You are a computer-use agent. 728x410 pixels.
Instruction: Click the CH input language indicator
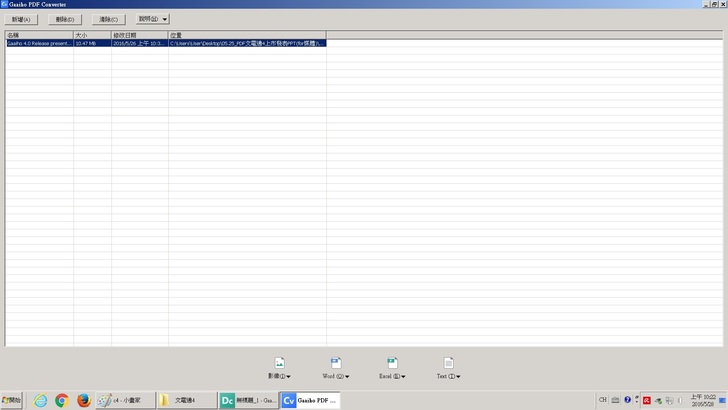(603, 400)
